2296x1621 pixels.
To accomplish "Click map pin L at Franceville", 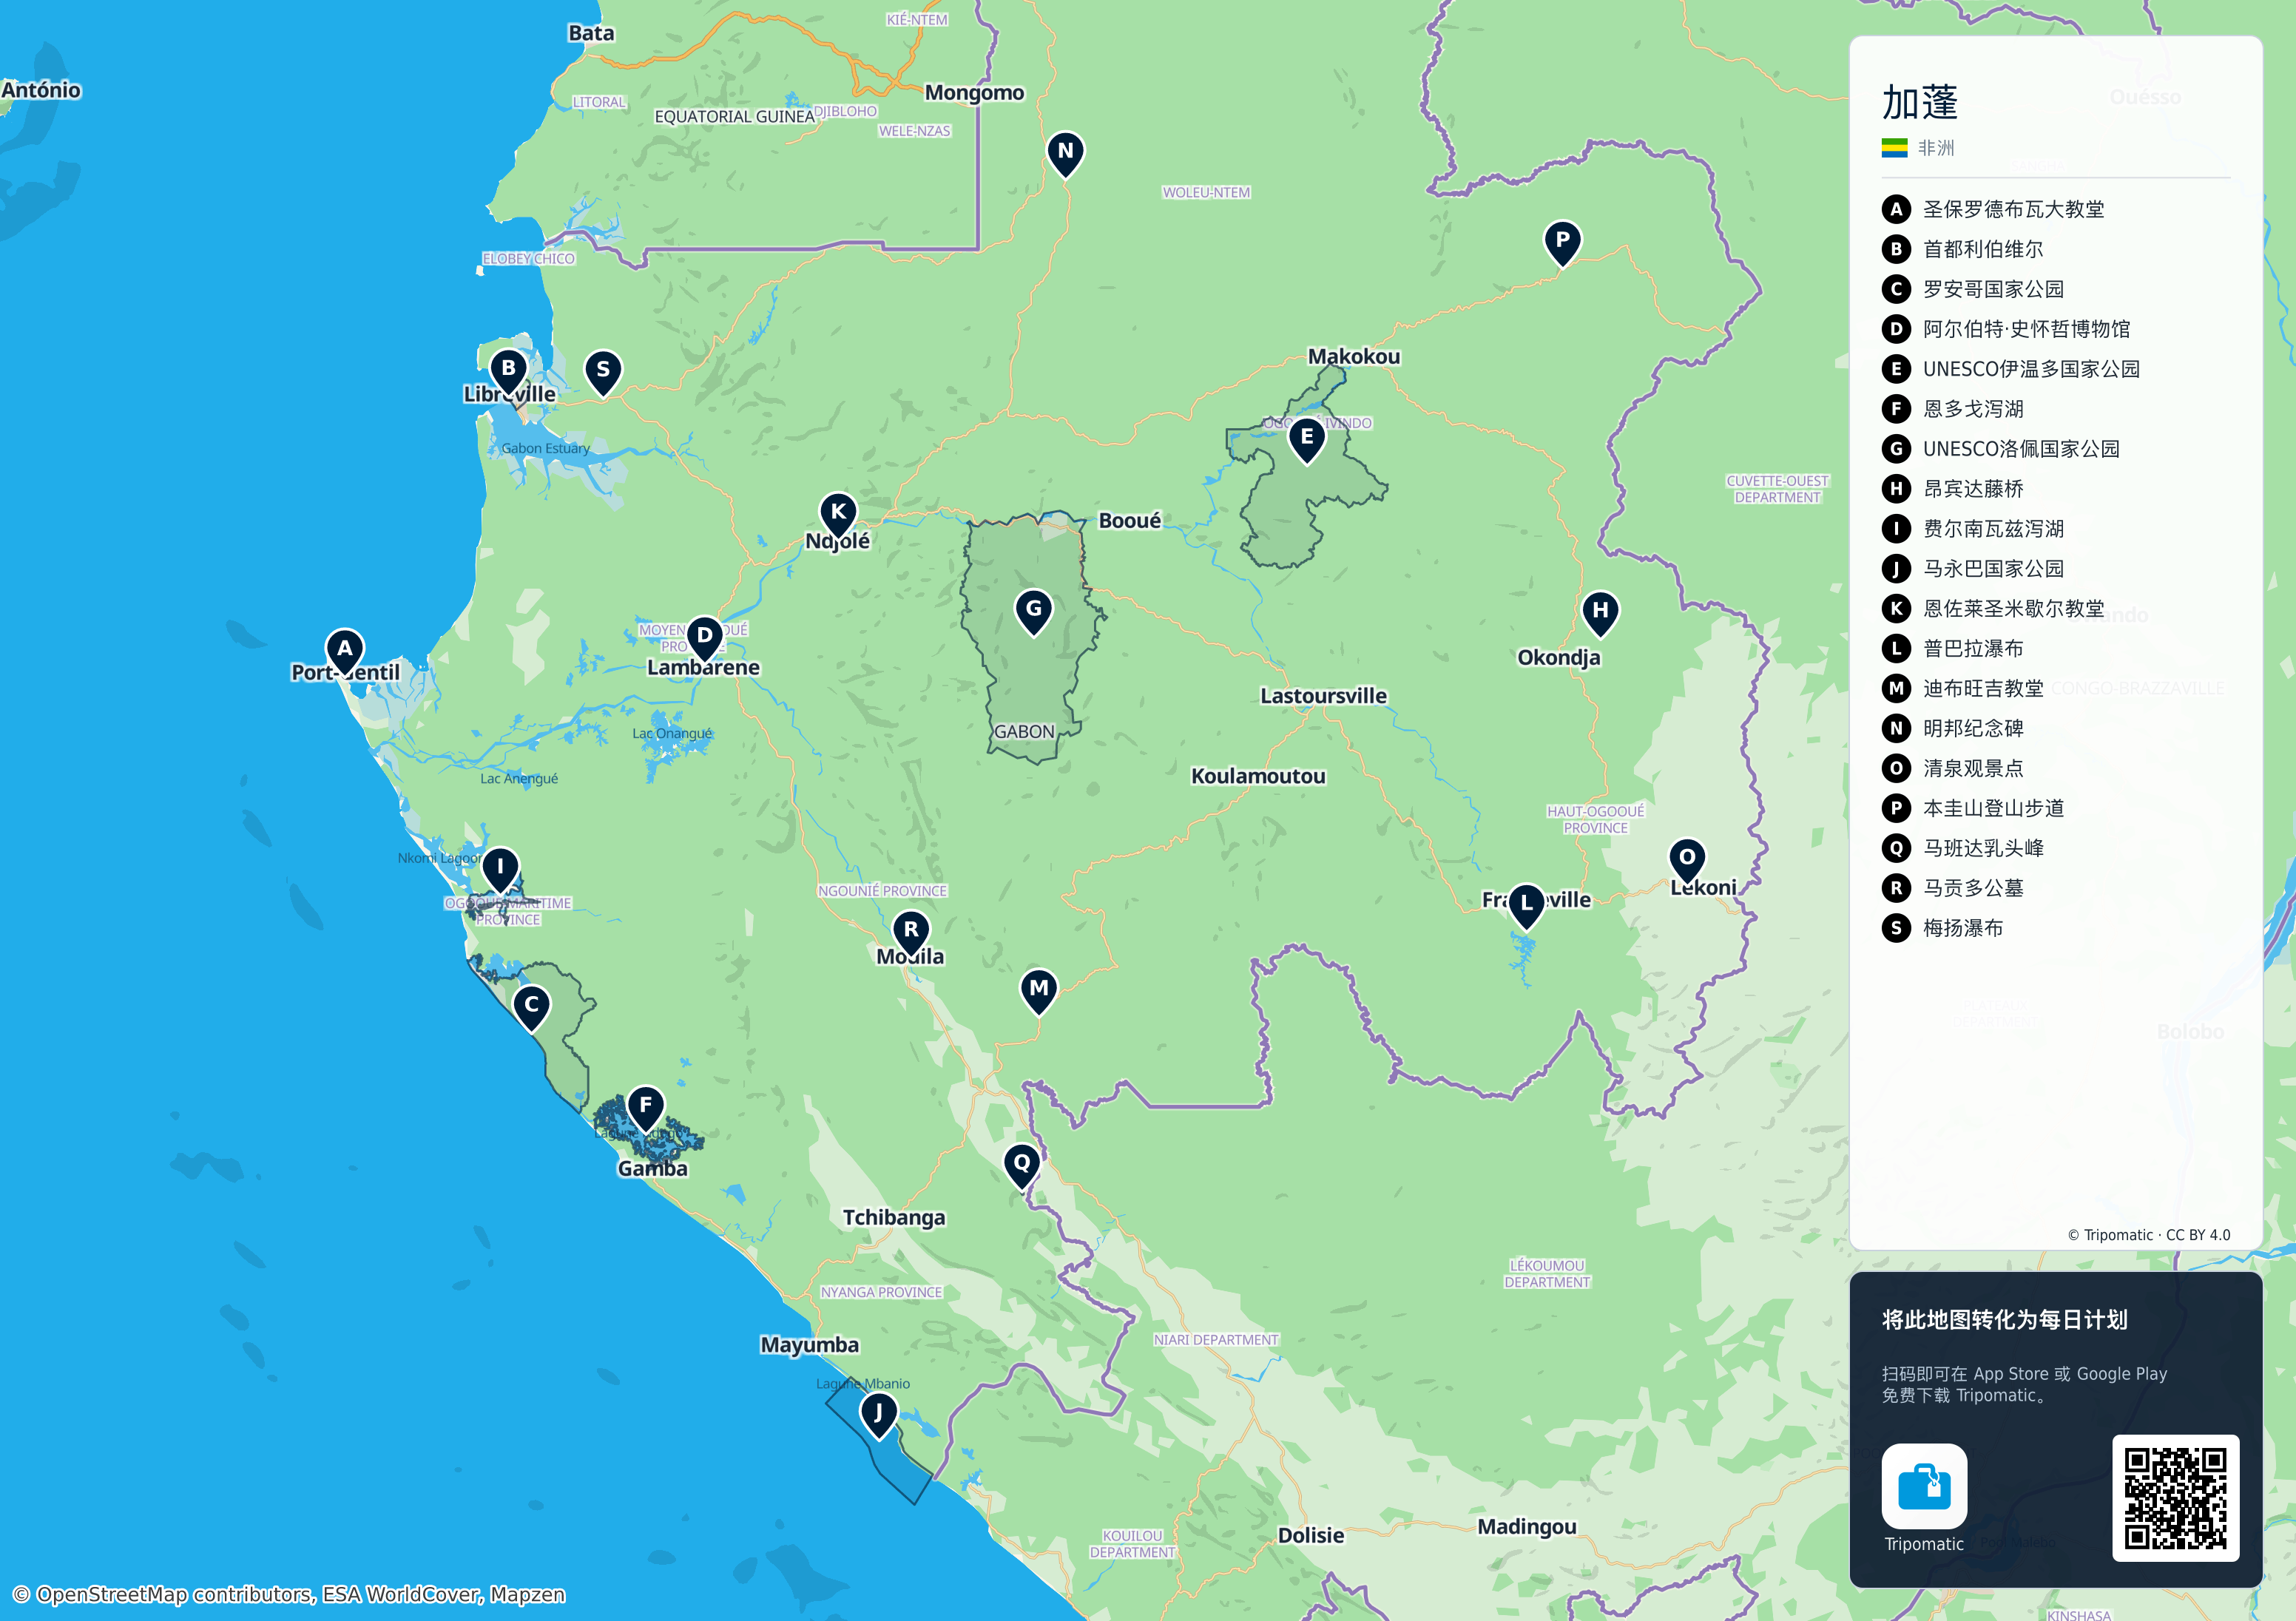I will point(1526,907).
